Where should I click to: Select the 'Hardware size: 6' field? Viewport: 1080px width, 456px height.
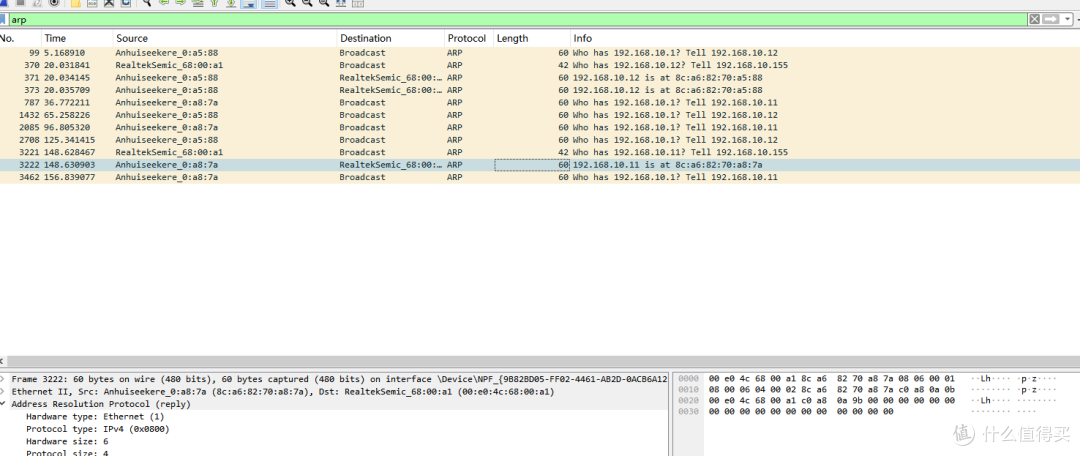[67, 442]
